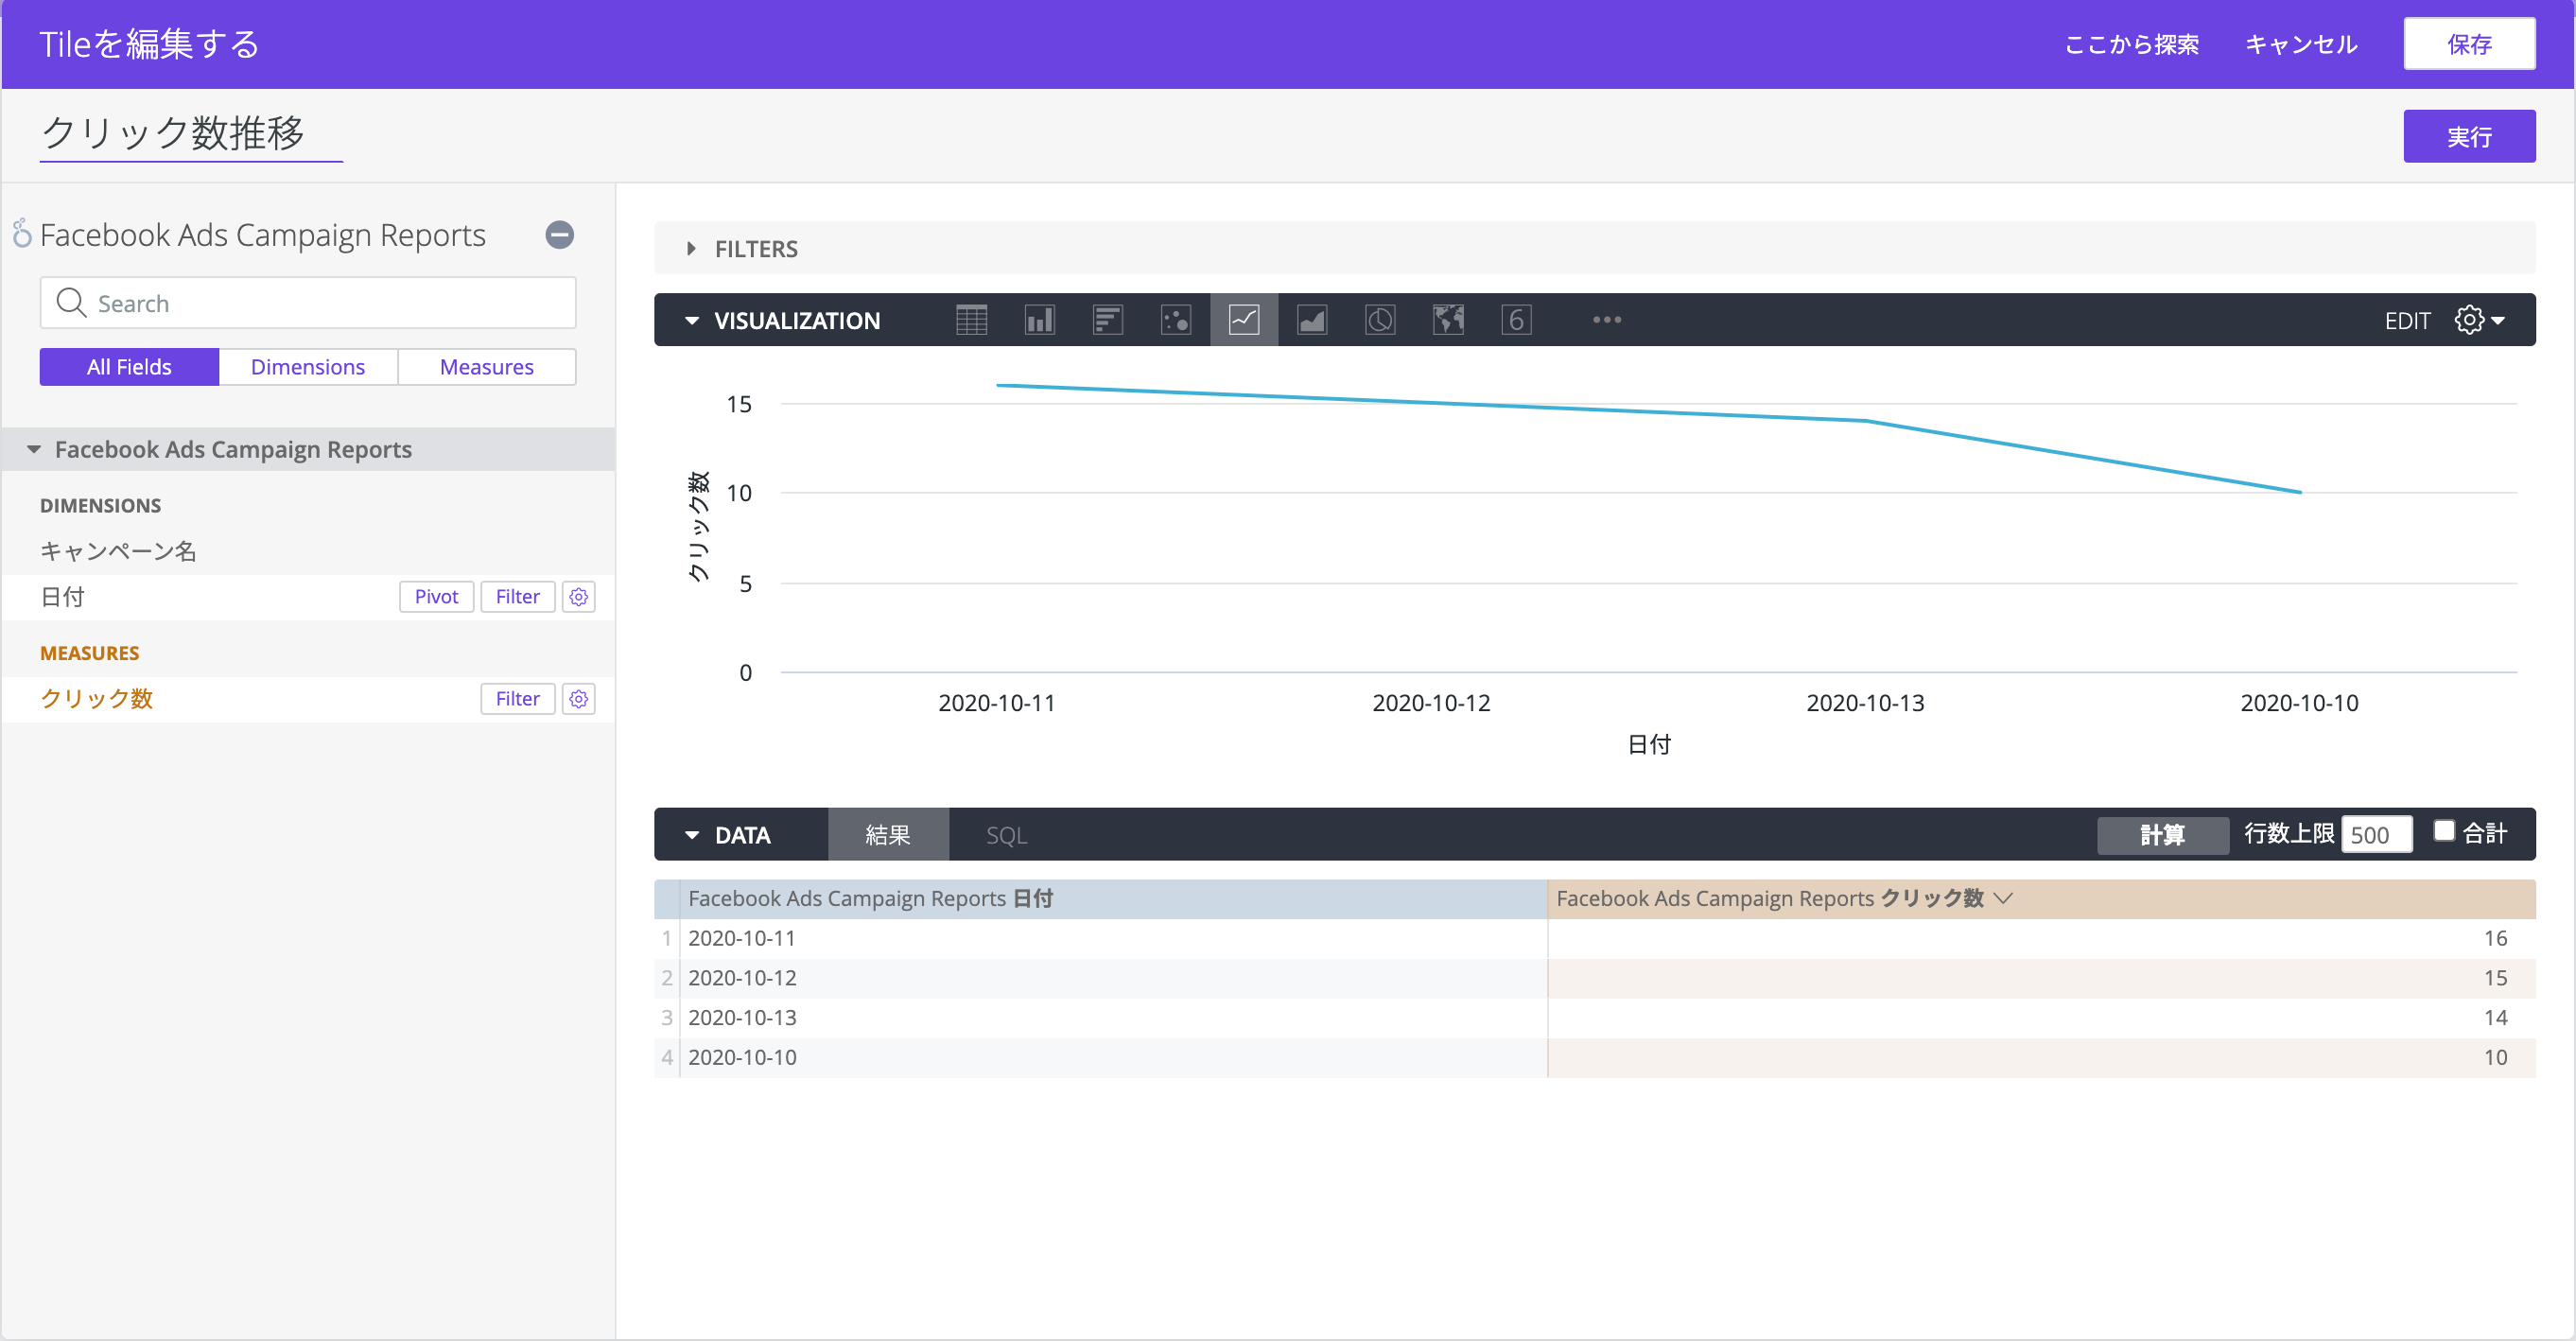Expand the FILTERS section
This screenshot has height=1341, width=2576.
coord(691,249)
